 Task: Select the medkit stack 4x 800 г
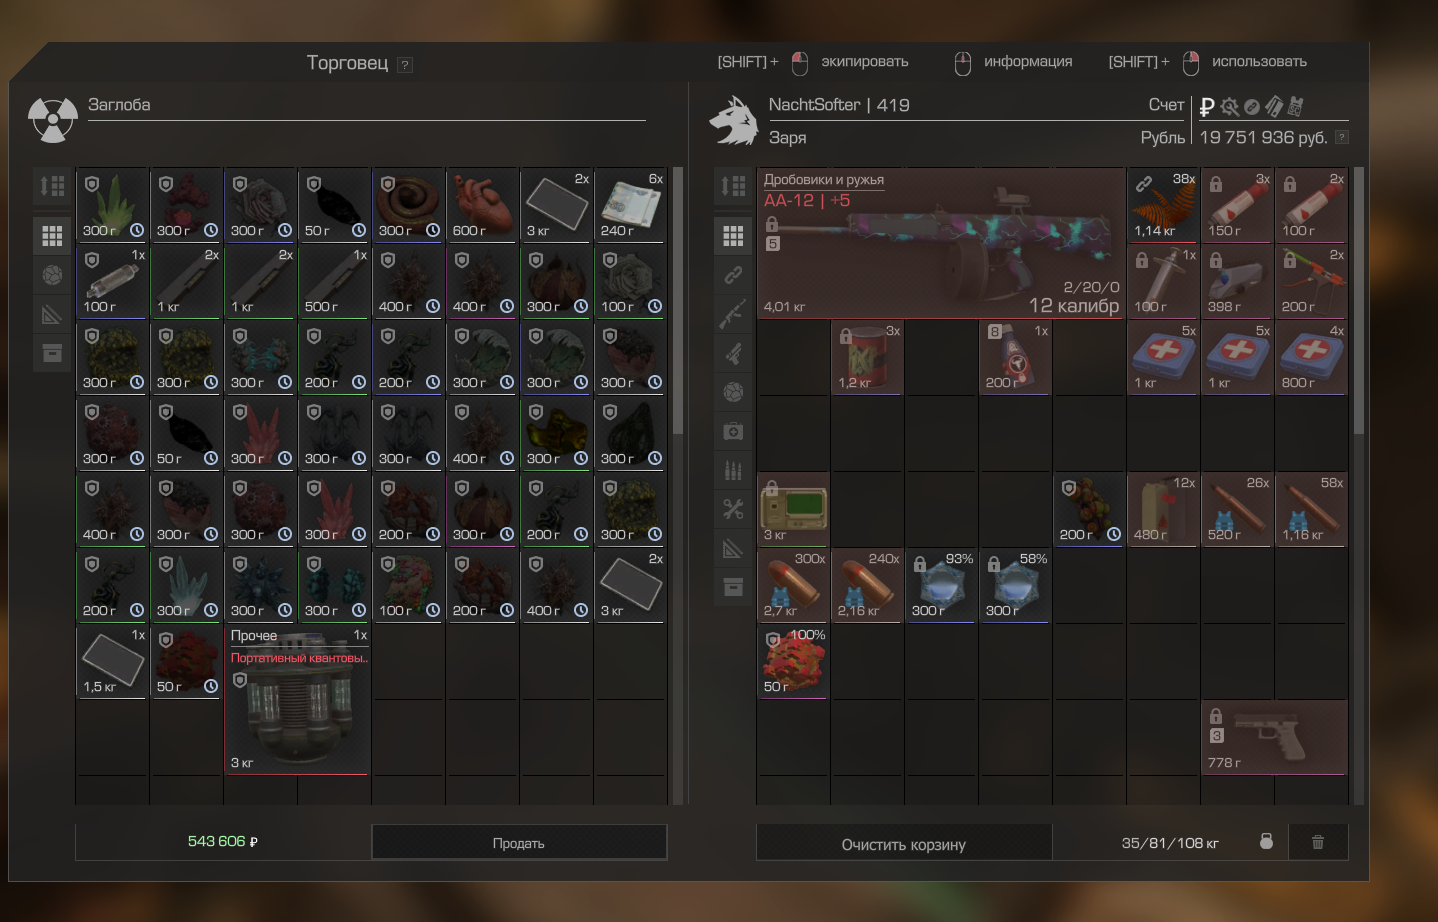coord(1311,357)
